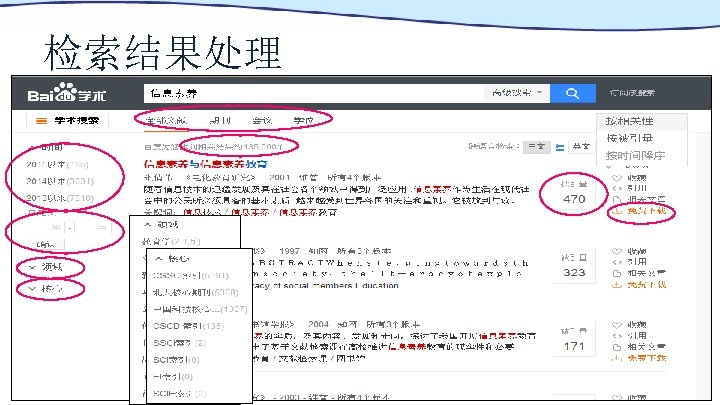This screenshot has height=405, width=720.
Task: Click the 470 citation count
Action: [574, 199]
